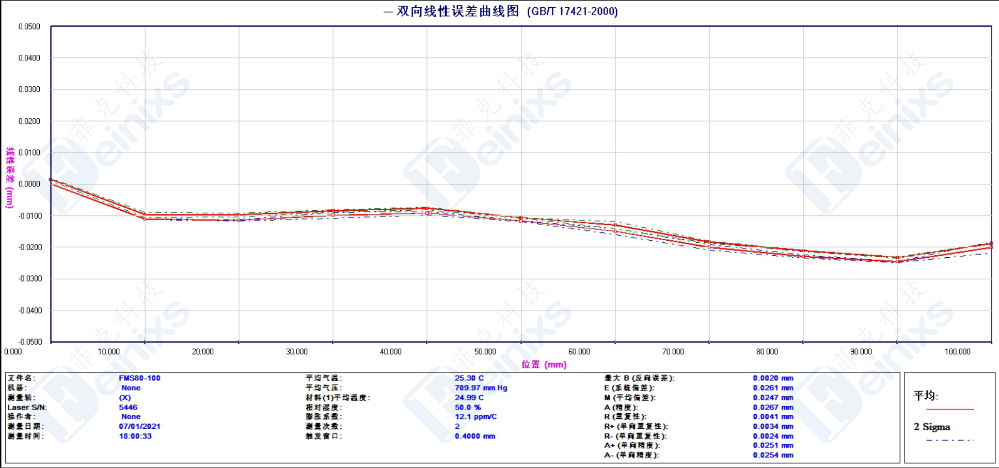
Task: Select the file name value FMS80-100
Action: point(139,378)
